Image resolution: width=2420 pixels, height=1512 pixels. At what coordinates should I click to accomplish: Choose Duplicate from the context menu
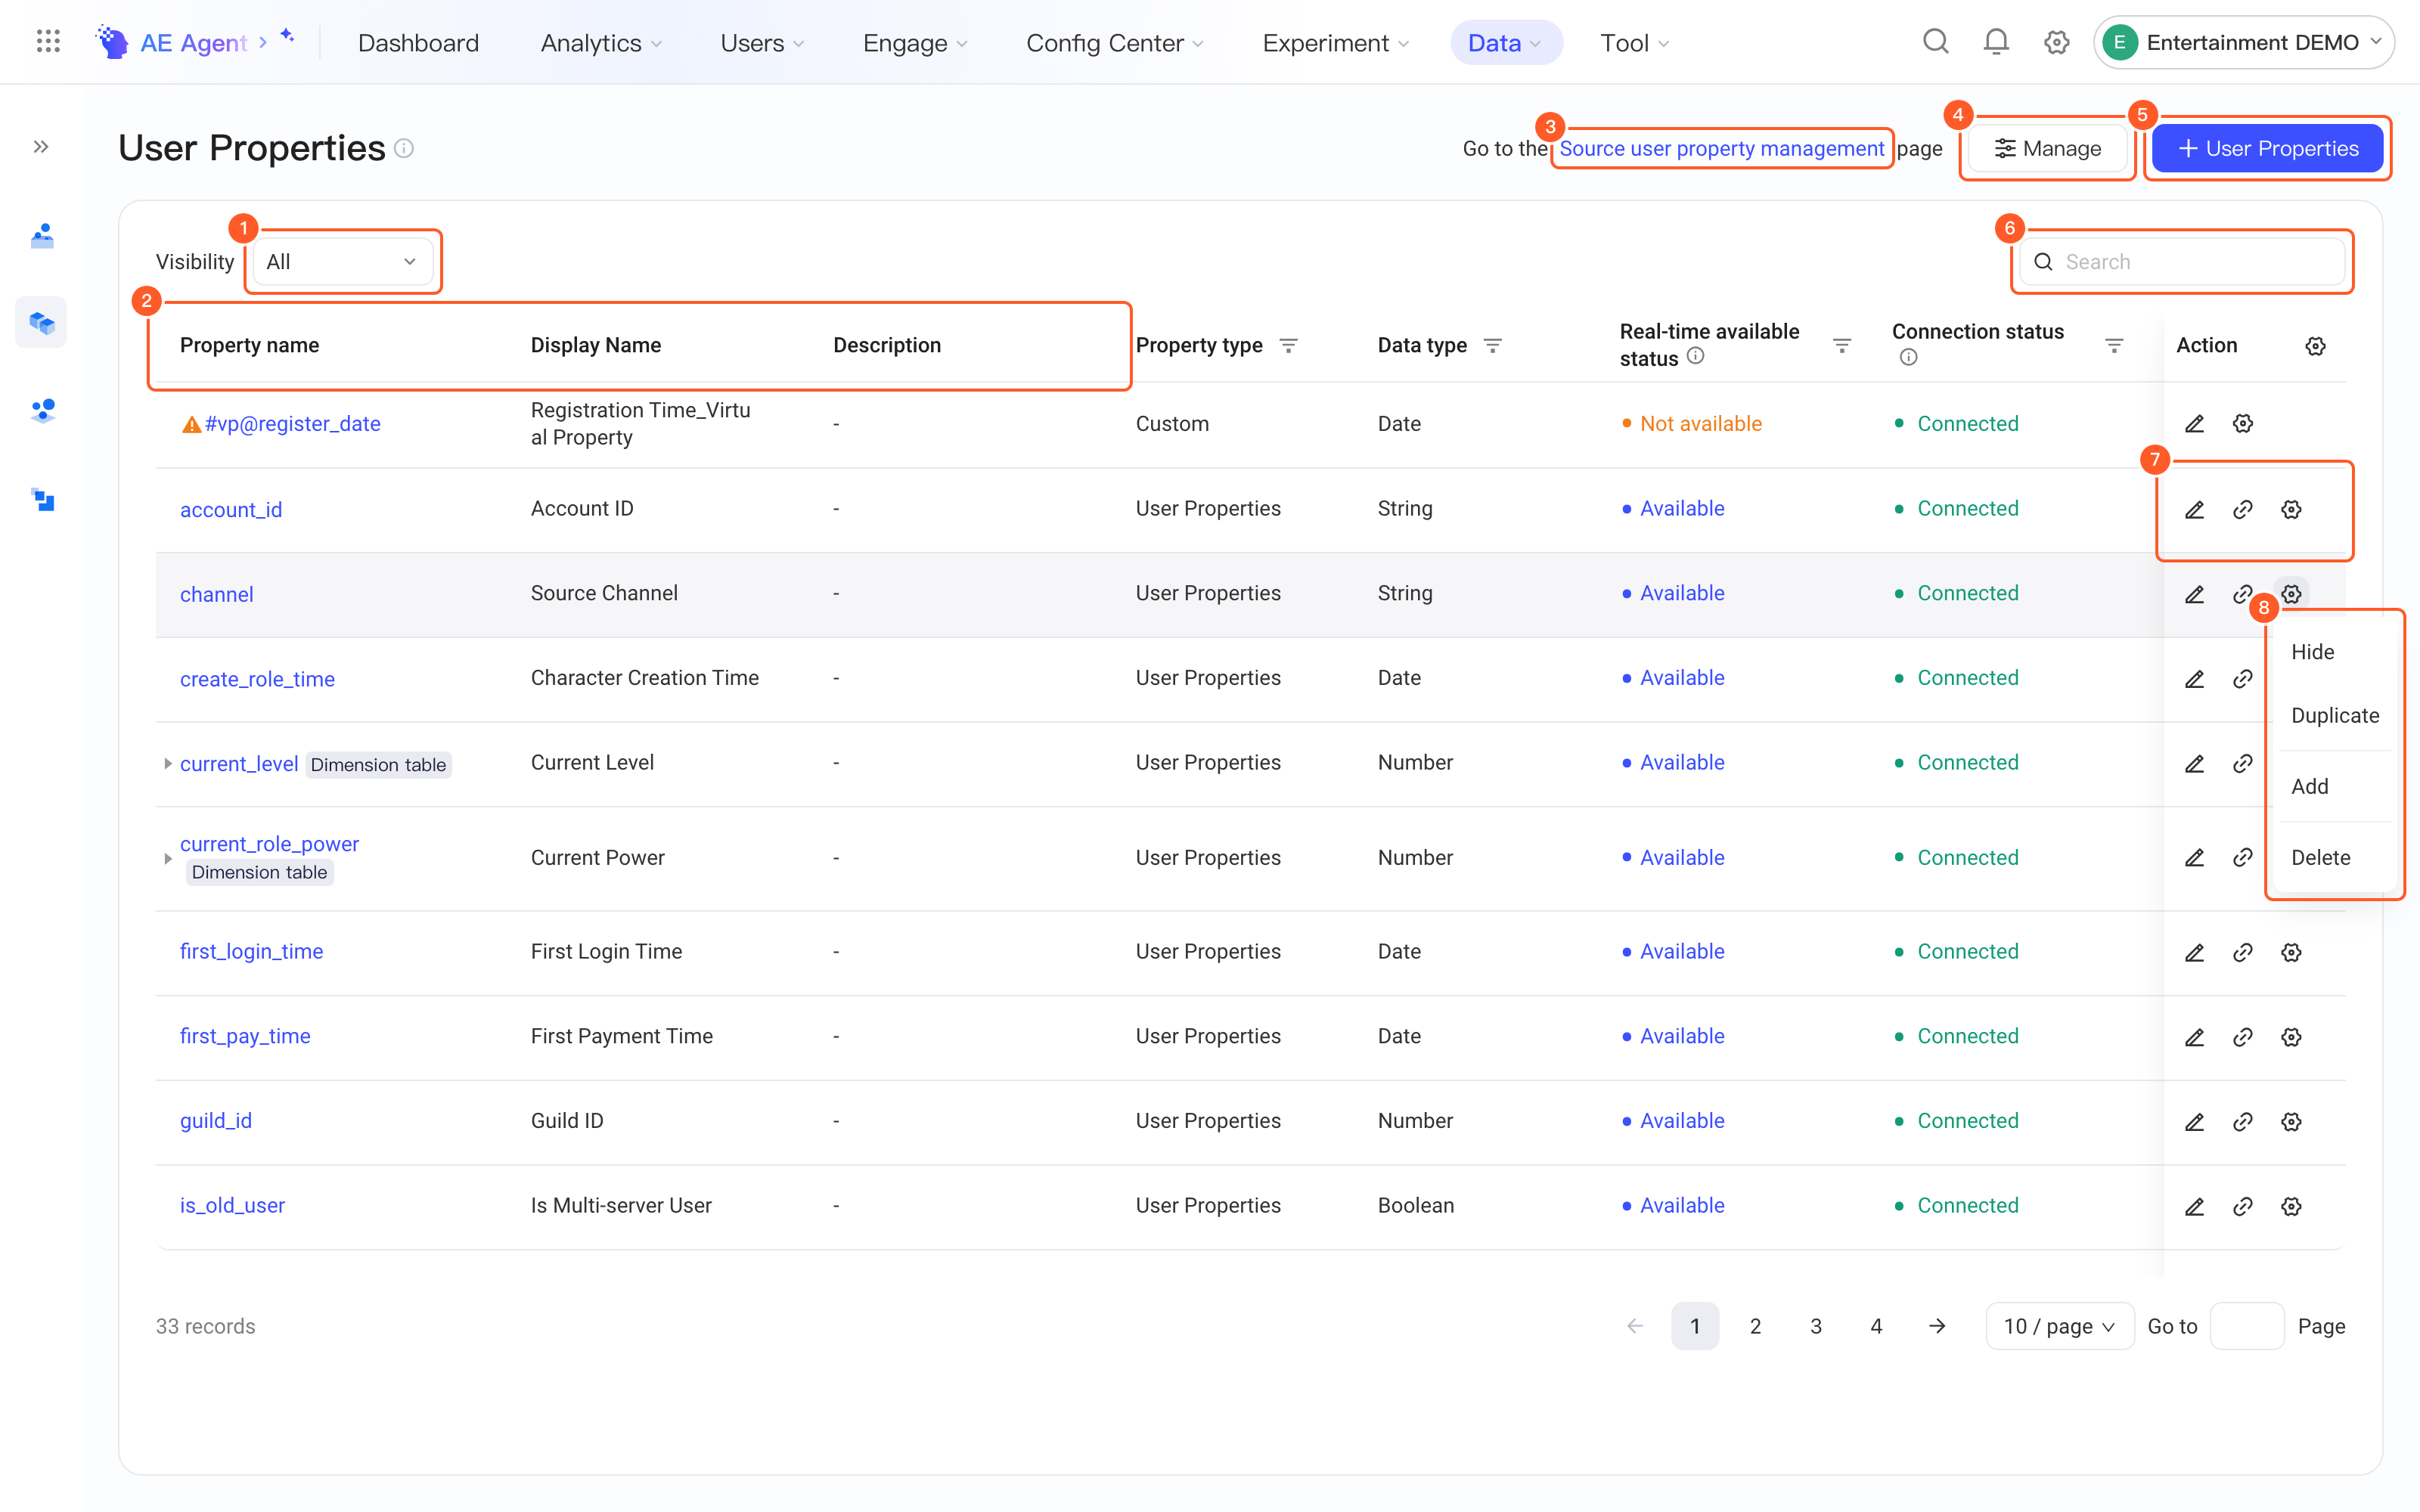coord(2334,715)
